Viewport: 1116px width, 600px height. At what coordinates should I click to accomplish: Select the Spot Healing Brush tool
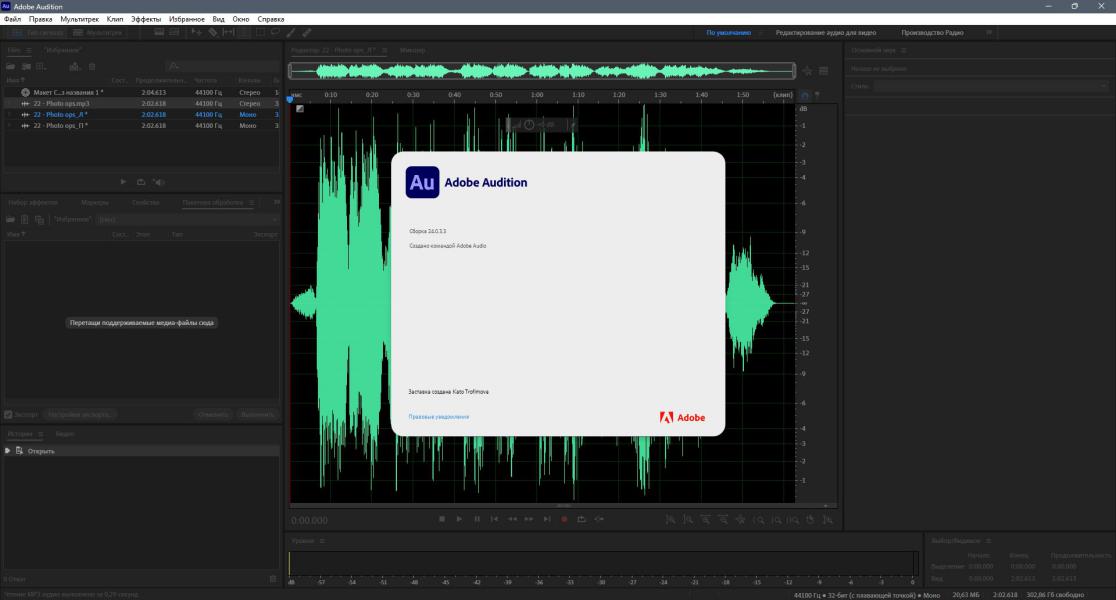coord(307,33)
